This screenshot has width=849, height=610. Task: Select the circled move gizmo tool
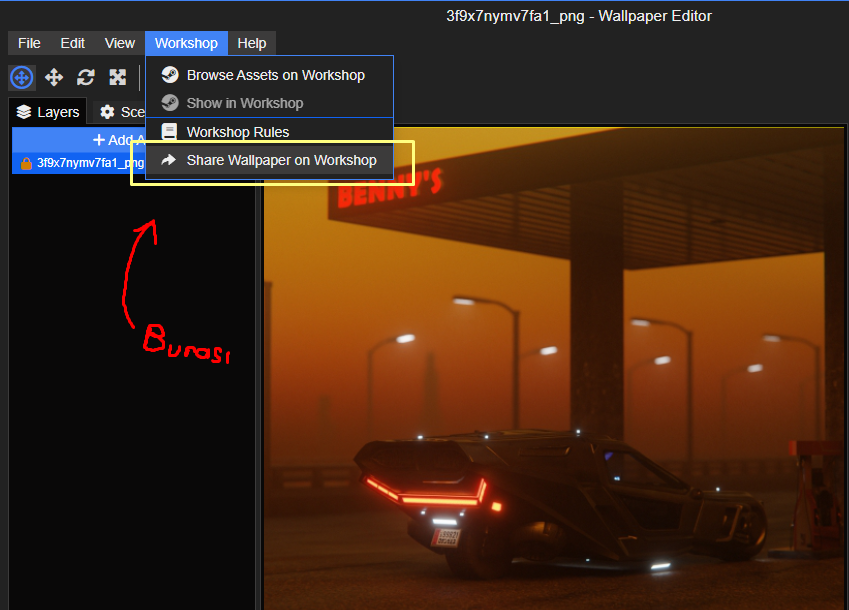point(22,77)
